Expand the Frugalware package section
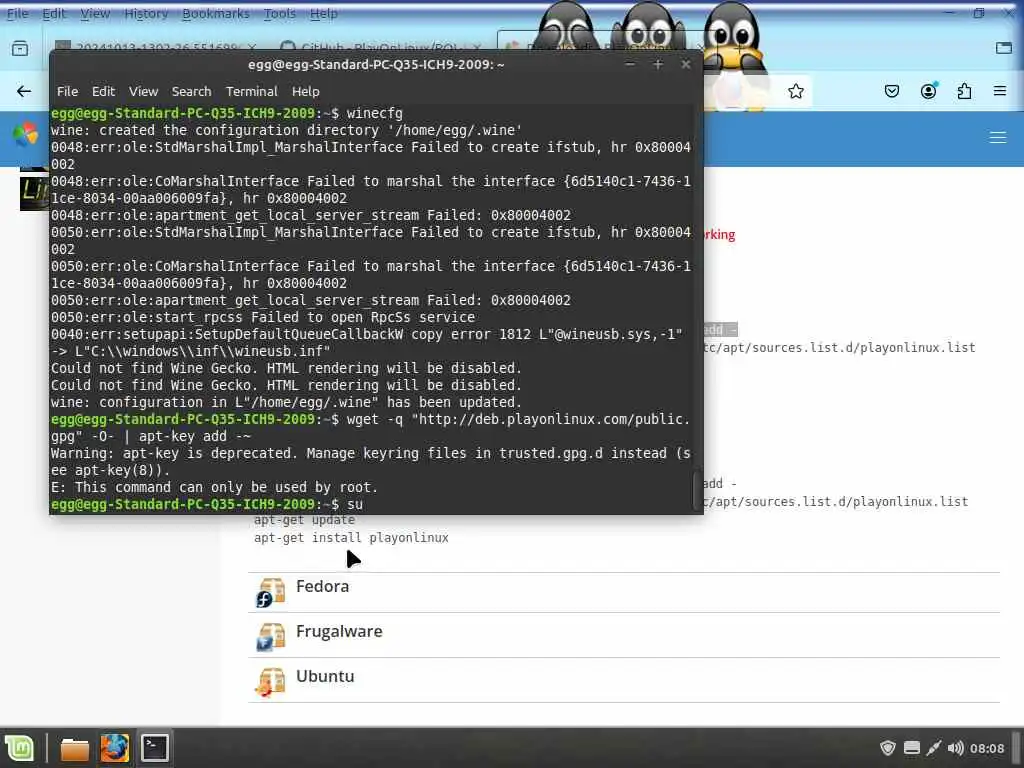 (x=624, y=635)
